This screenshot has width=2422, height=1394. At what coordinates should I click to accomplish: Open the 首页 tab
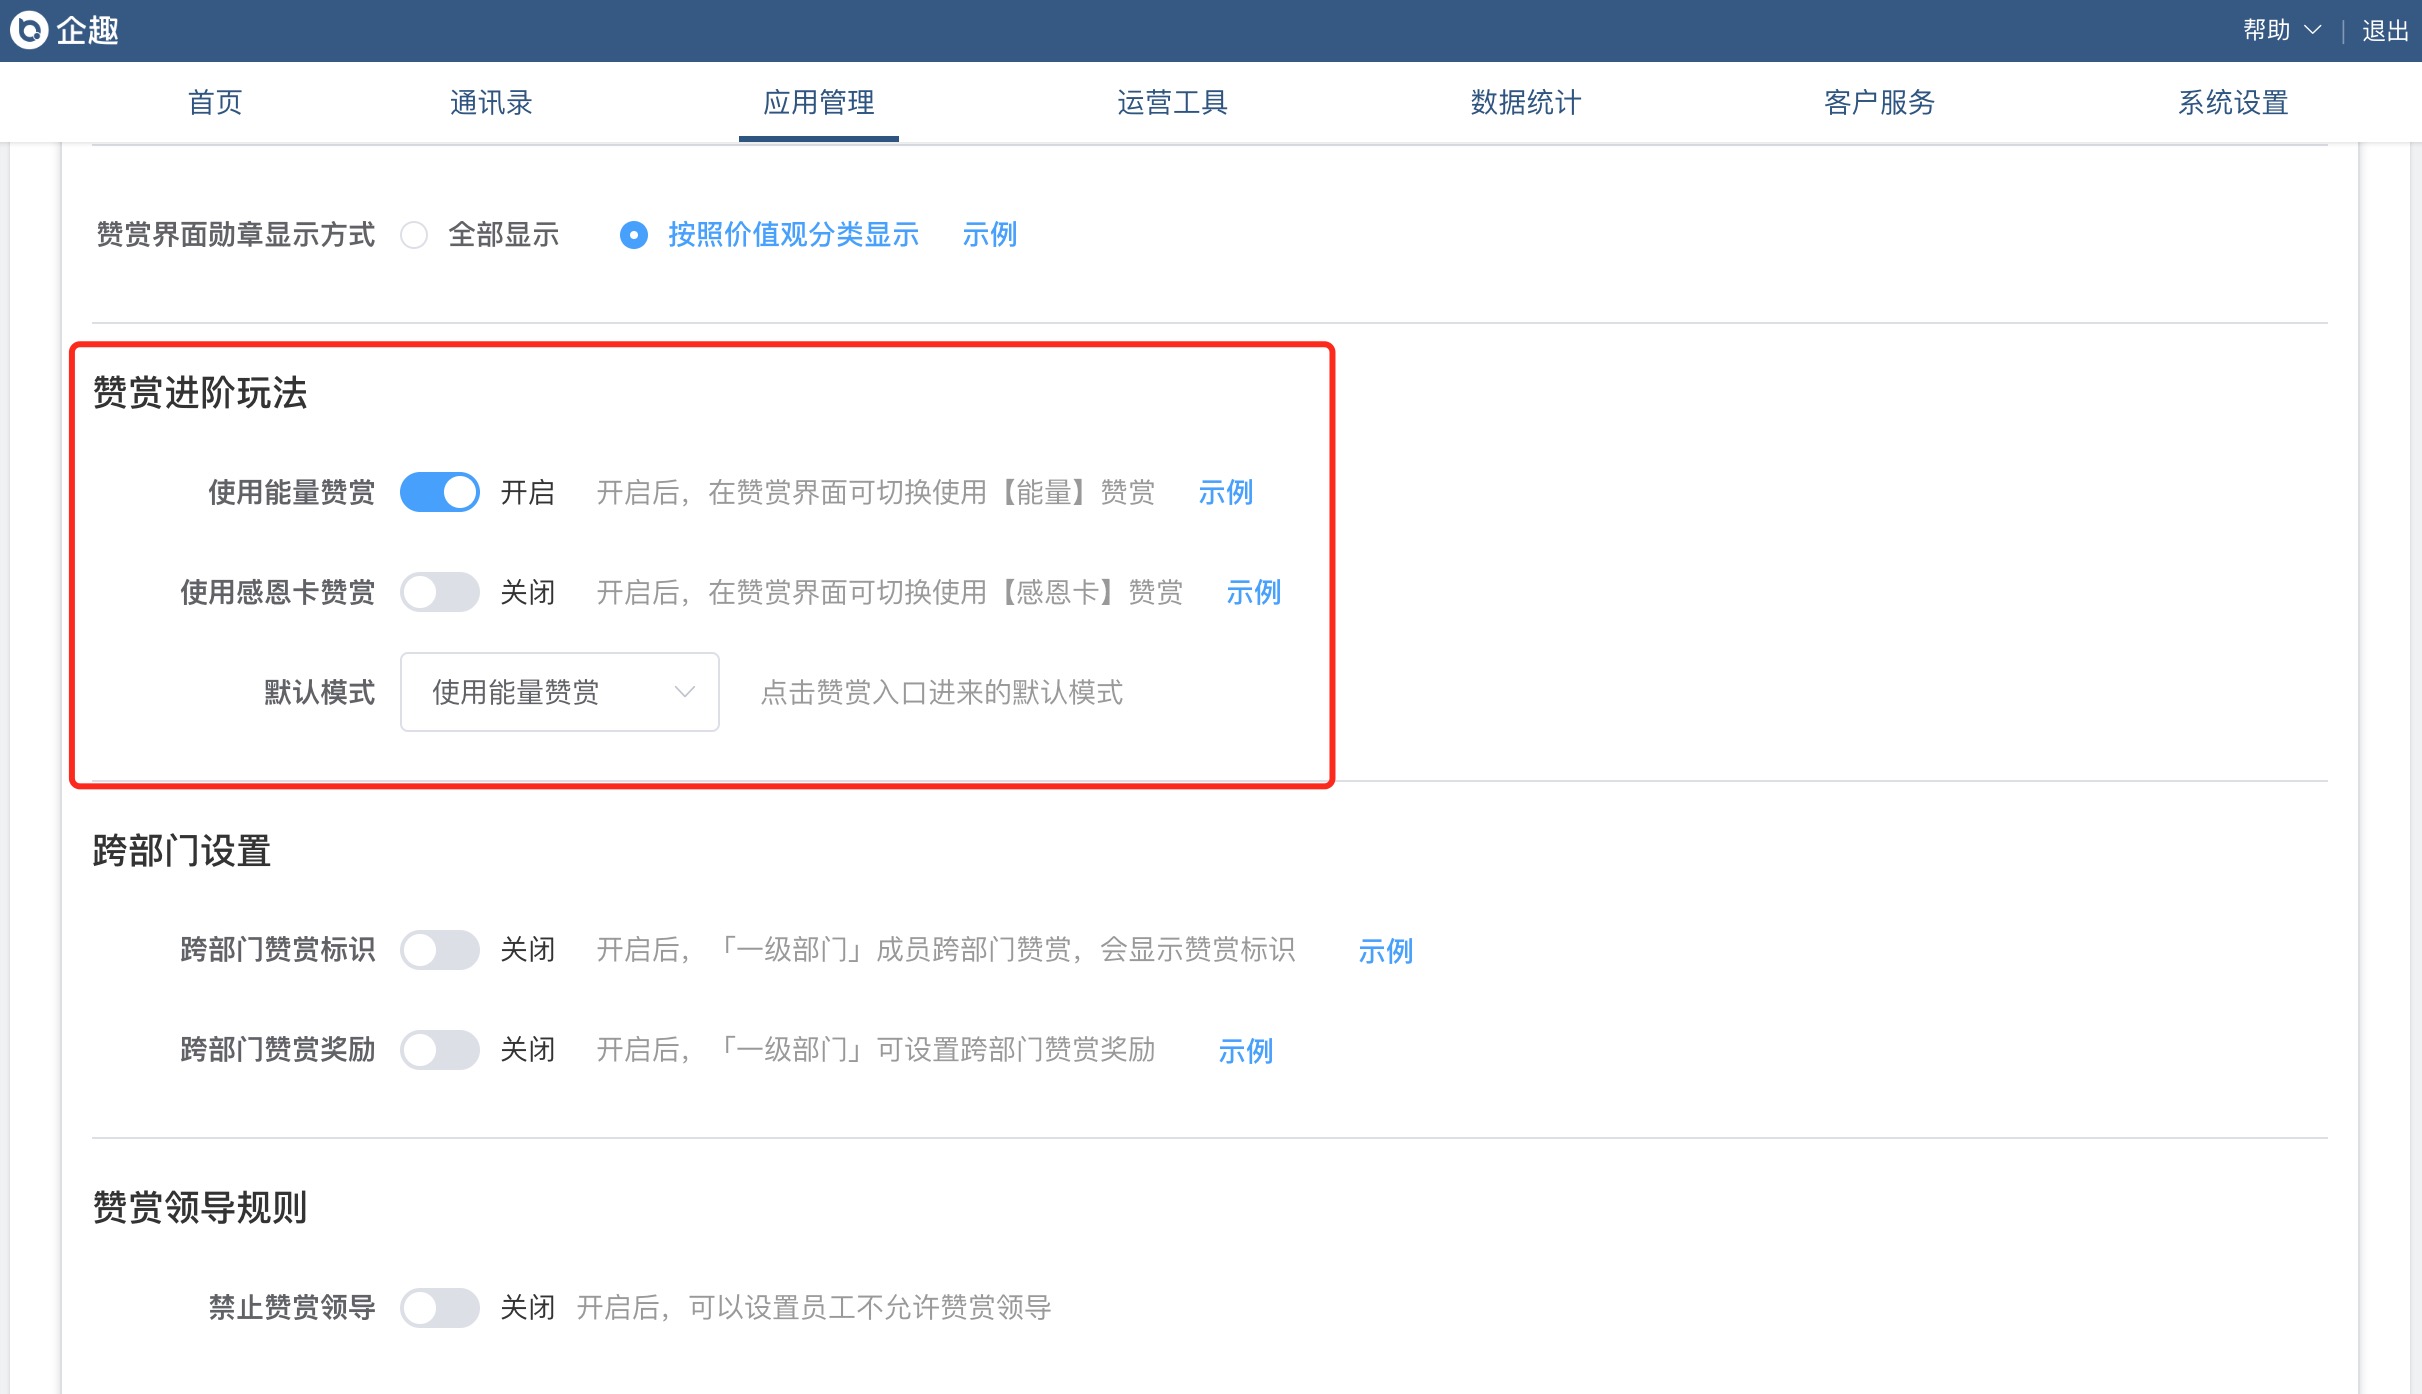[215, 102]
